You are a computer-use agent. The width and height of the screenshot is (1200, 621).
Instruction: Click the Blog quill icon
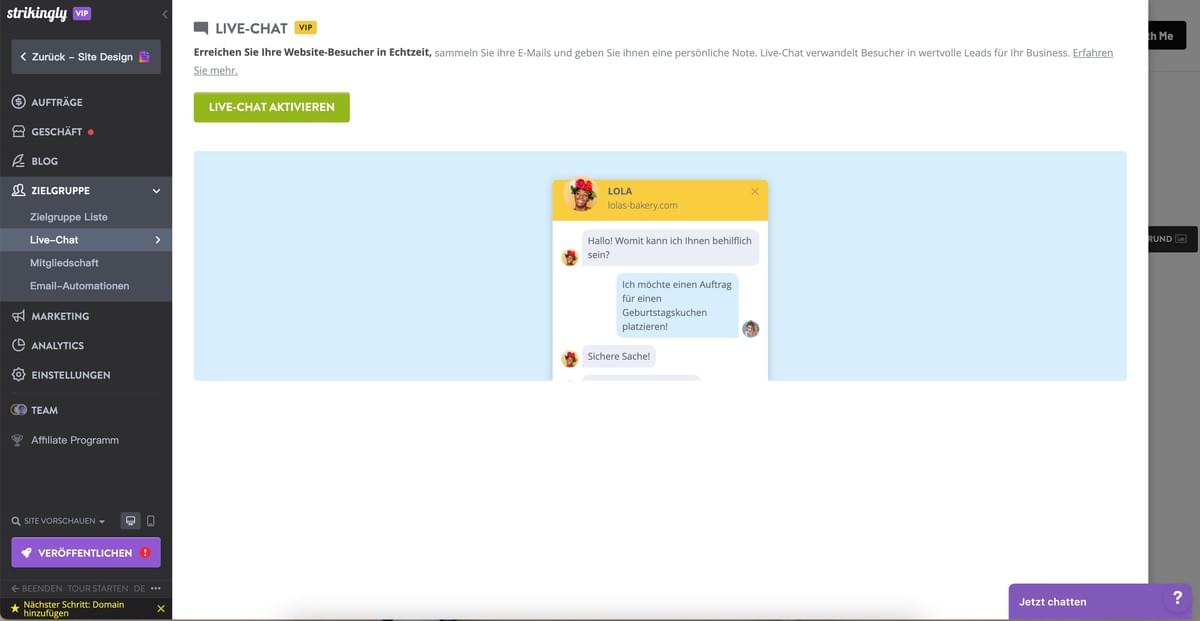pos(18,160)
